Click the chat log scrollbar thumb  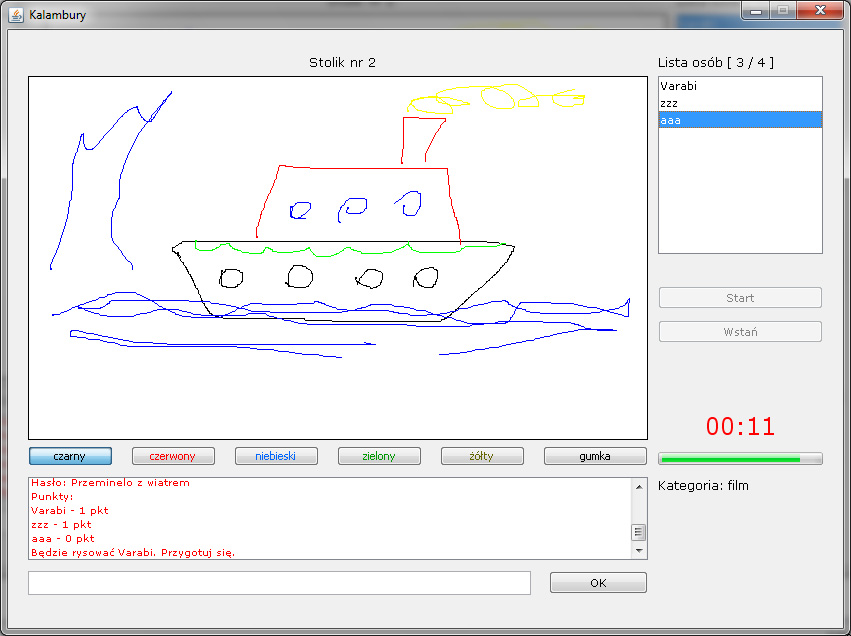point(638,532)
